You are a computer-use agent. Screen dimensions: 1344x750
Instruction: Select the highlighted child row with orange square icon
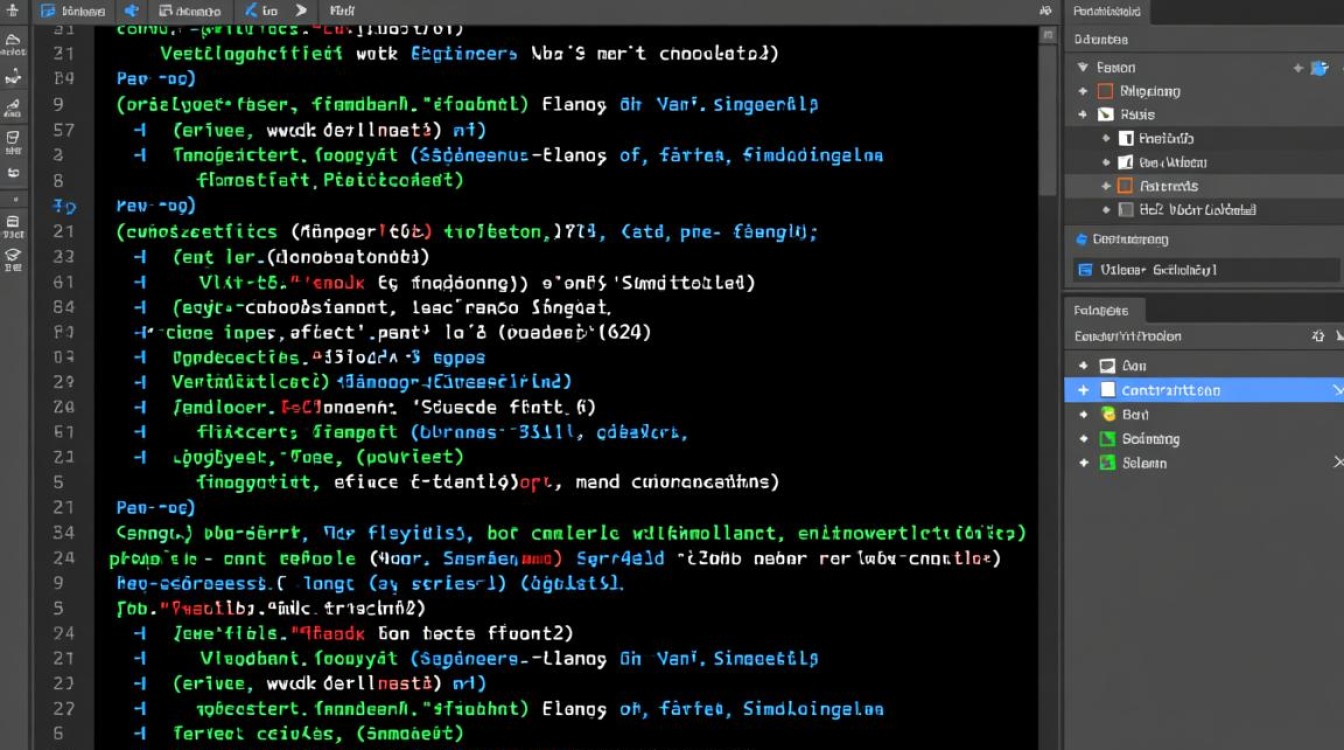(x=1203, y=186)
